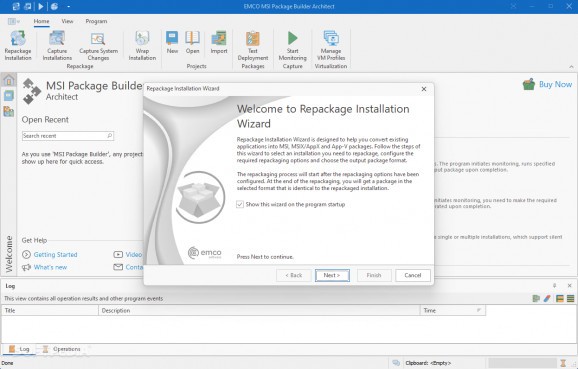Click Cancel in the Repackage Installation Wizard

[413, 275]
